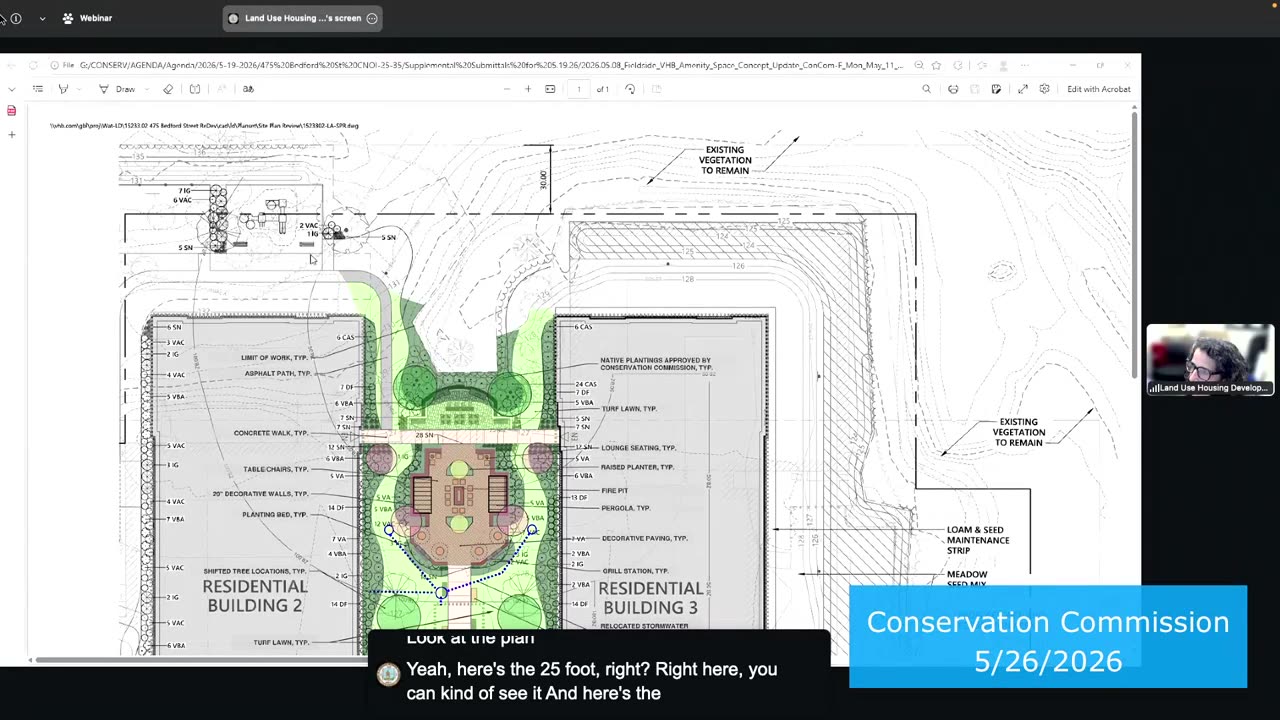
Task: Open Land Use Housing screen share options
Action: point(372,18)
